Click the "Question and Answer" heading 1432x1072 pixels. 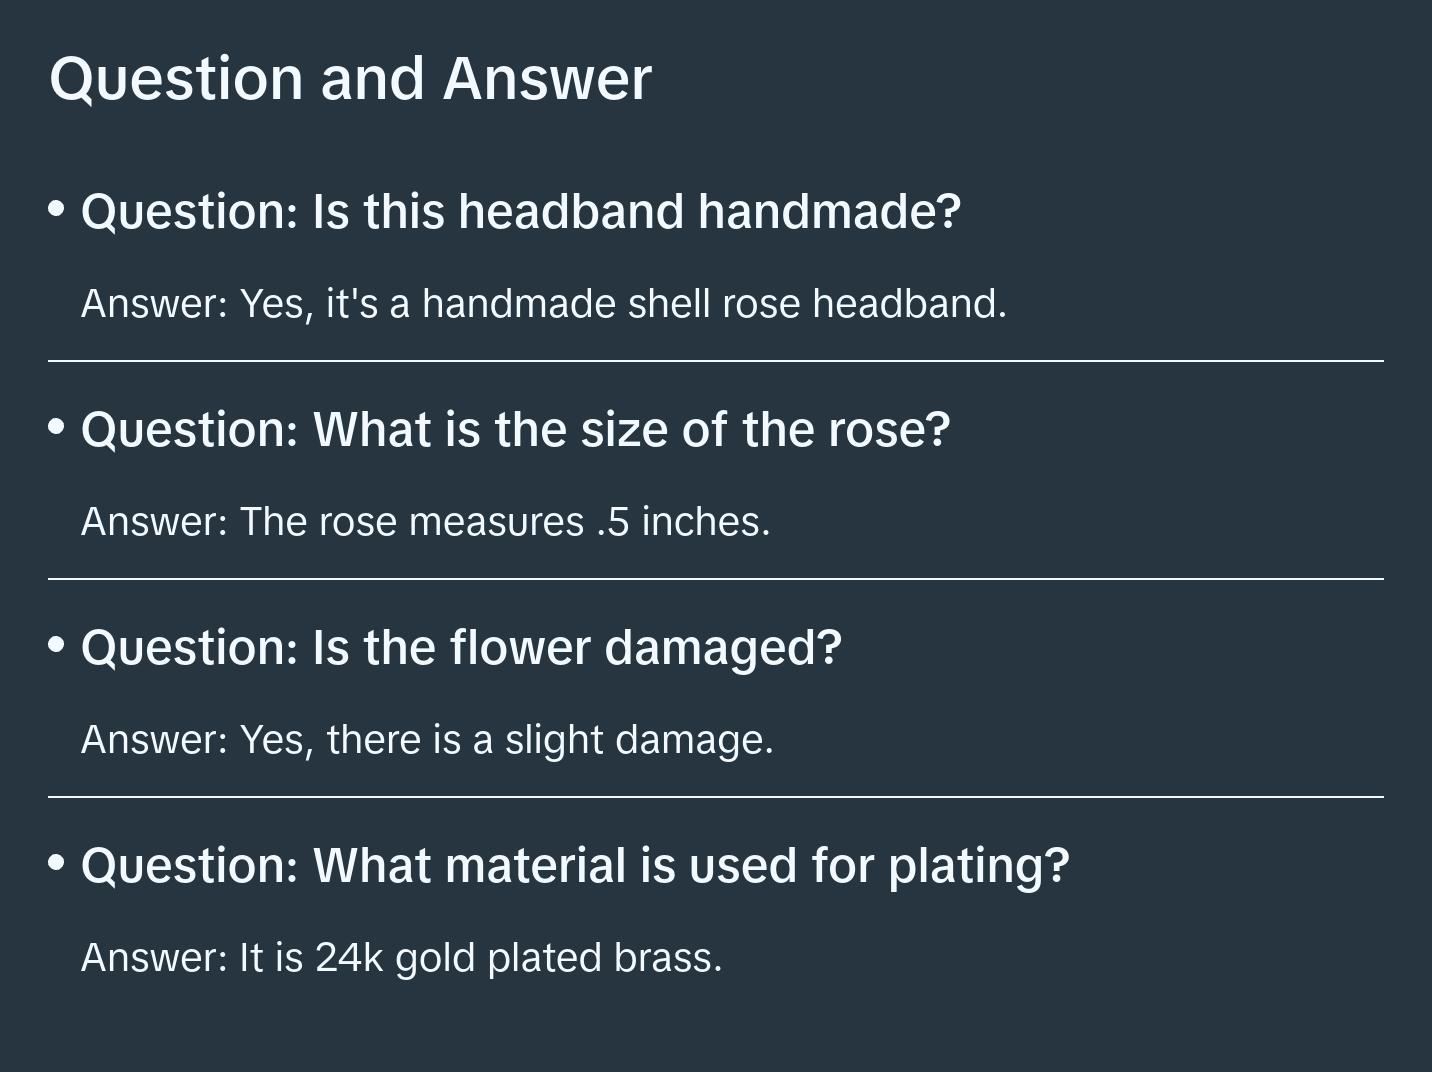tap(350, 78)
